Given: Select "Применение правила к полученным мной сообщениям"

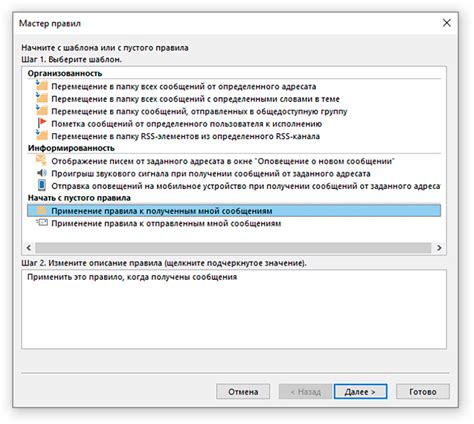Looking at the screenshot, I should pyautogui.click(x=234, y=211).
